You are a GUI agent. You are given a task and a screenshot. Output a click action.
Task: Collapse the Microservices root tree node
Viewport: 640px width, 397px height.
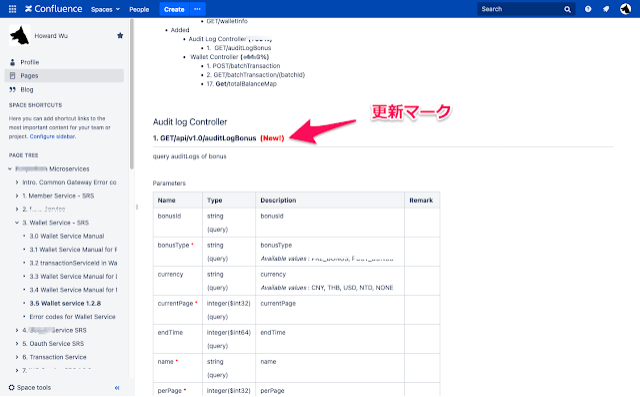click(10, 169)
